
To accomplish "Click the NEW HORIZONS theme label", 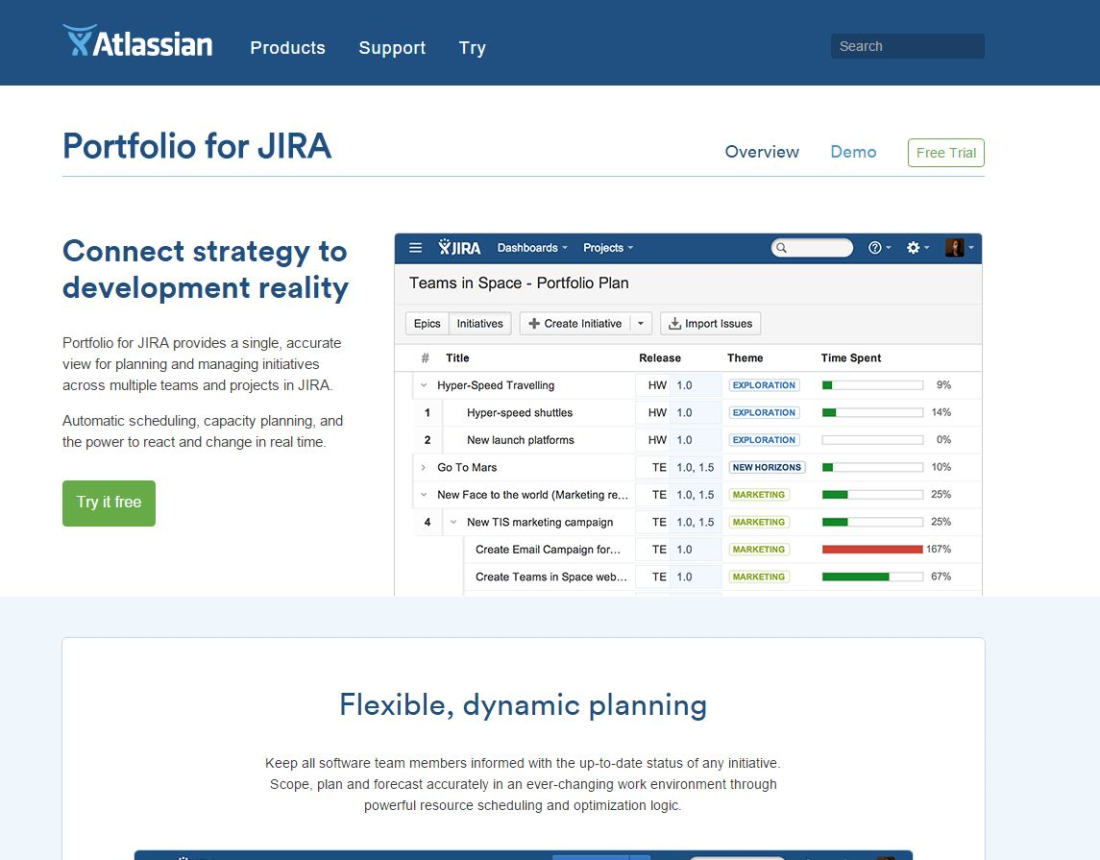I will click(767, 467).
